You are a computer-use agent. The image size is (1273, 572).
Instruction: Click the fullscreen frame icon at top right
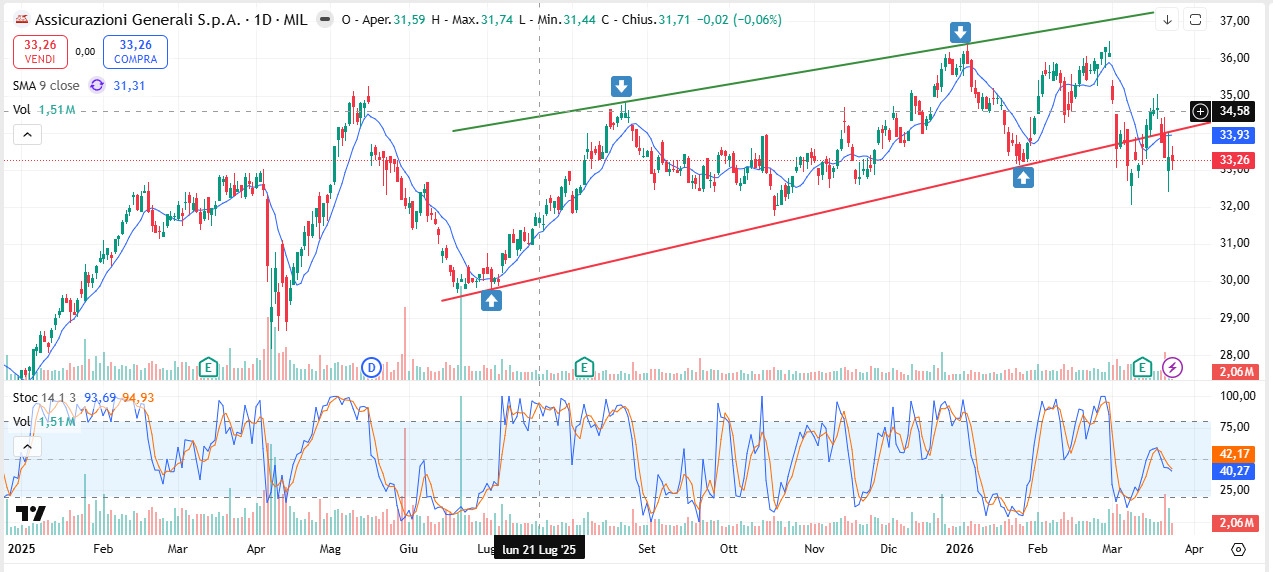1196,20
